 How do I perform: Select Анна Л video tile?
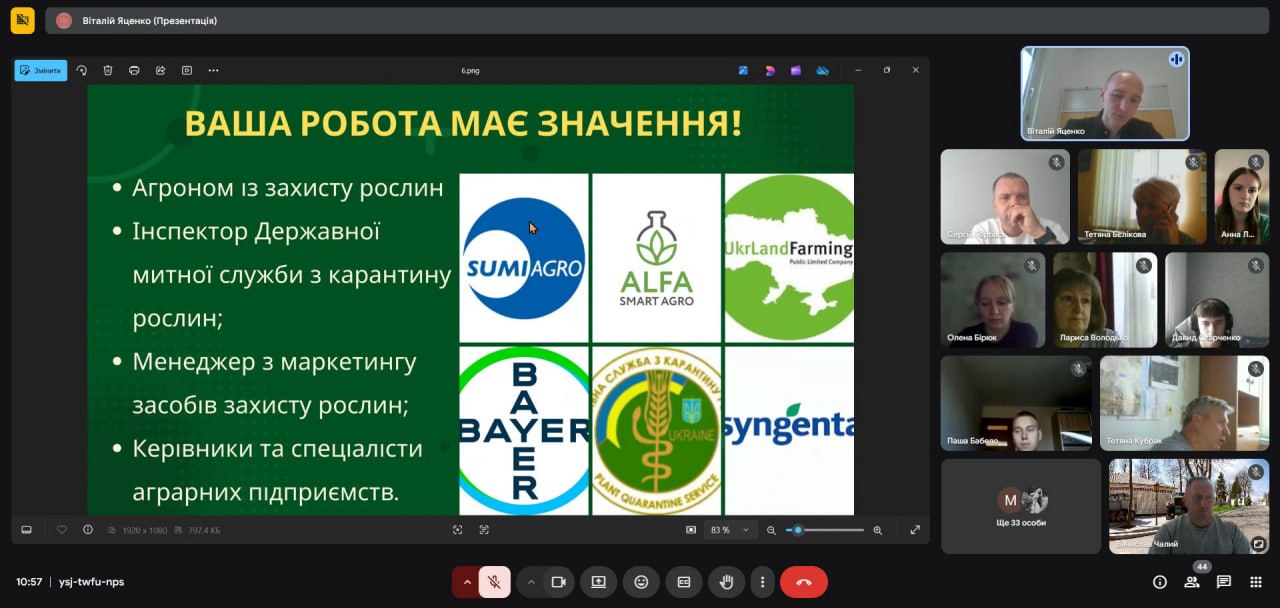pos(1241,197)
